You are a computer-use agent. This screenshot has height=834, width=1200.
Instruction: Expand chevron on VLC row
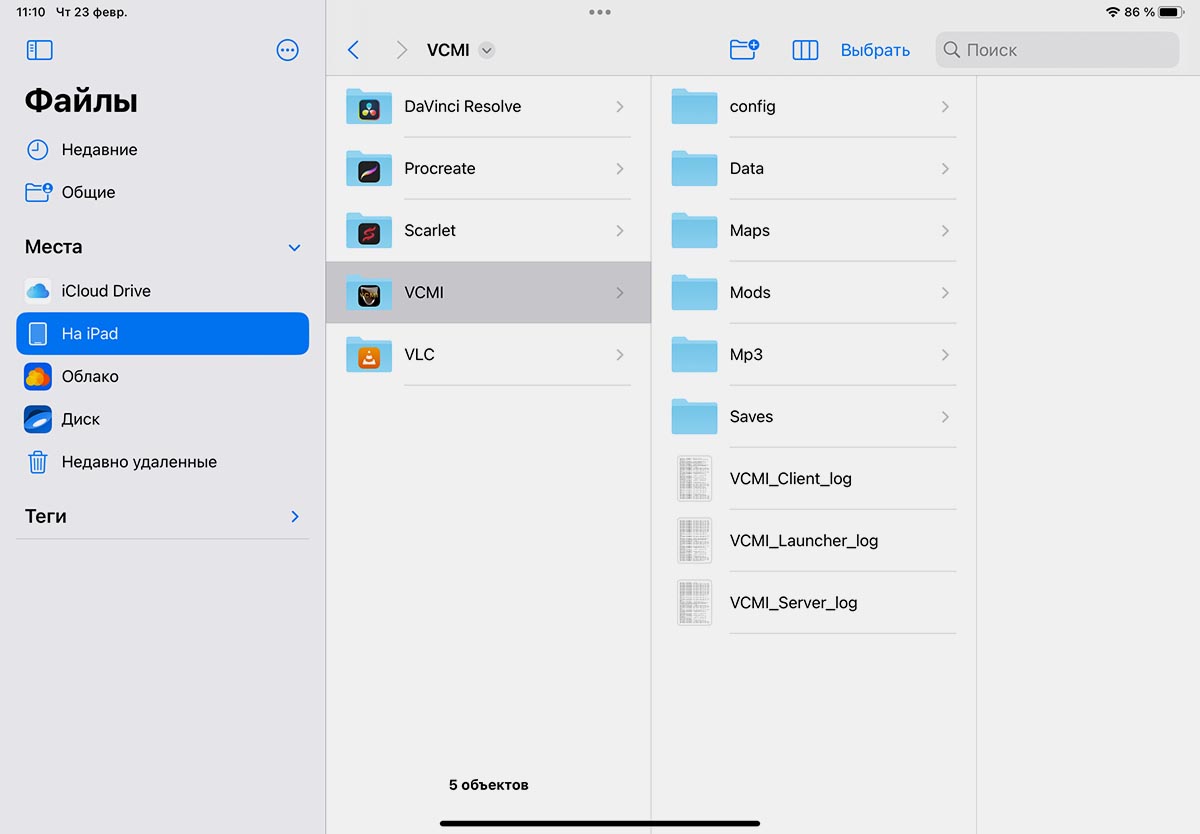pos(620,355)
